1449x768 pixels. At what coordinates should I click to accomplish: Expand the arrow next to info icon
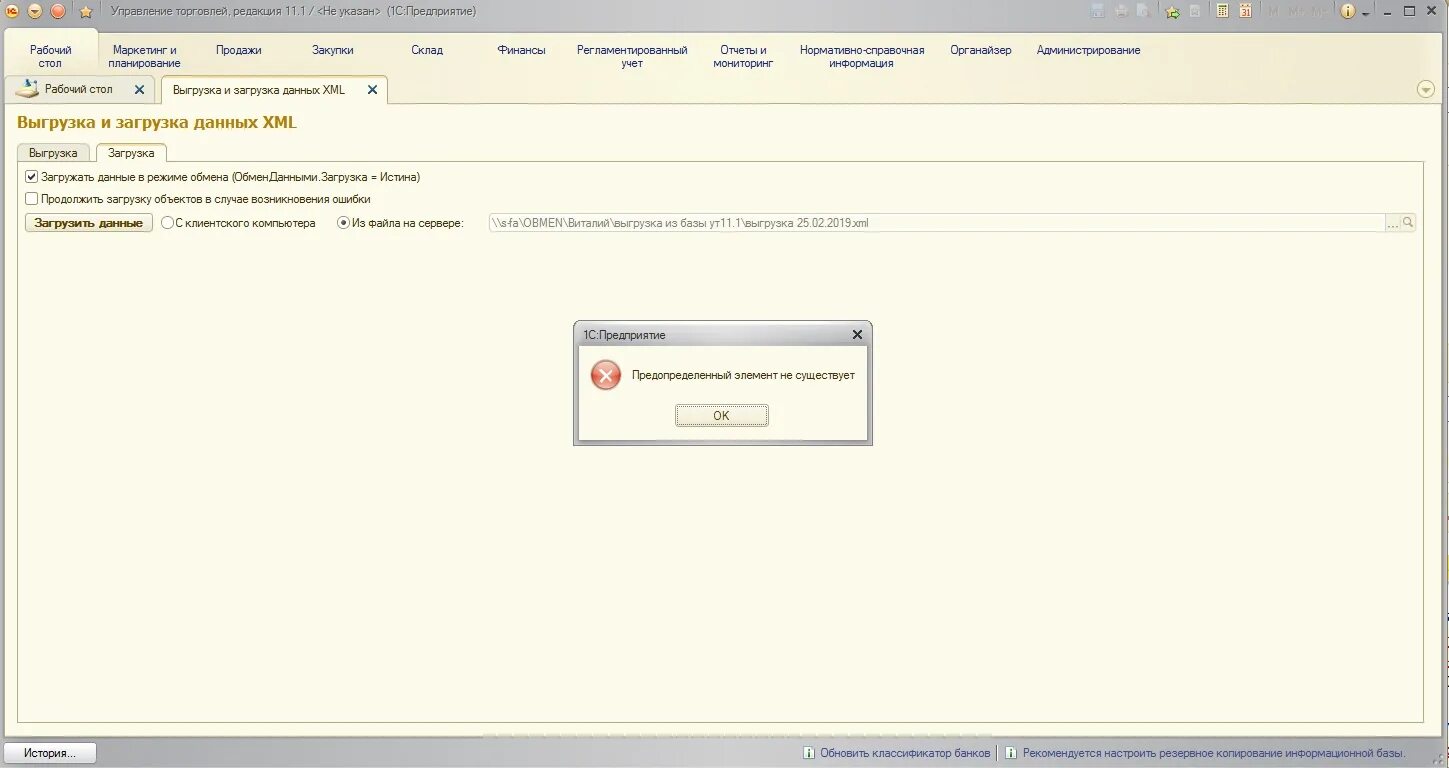point(1366,13)
